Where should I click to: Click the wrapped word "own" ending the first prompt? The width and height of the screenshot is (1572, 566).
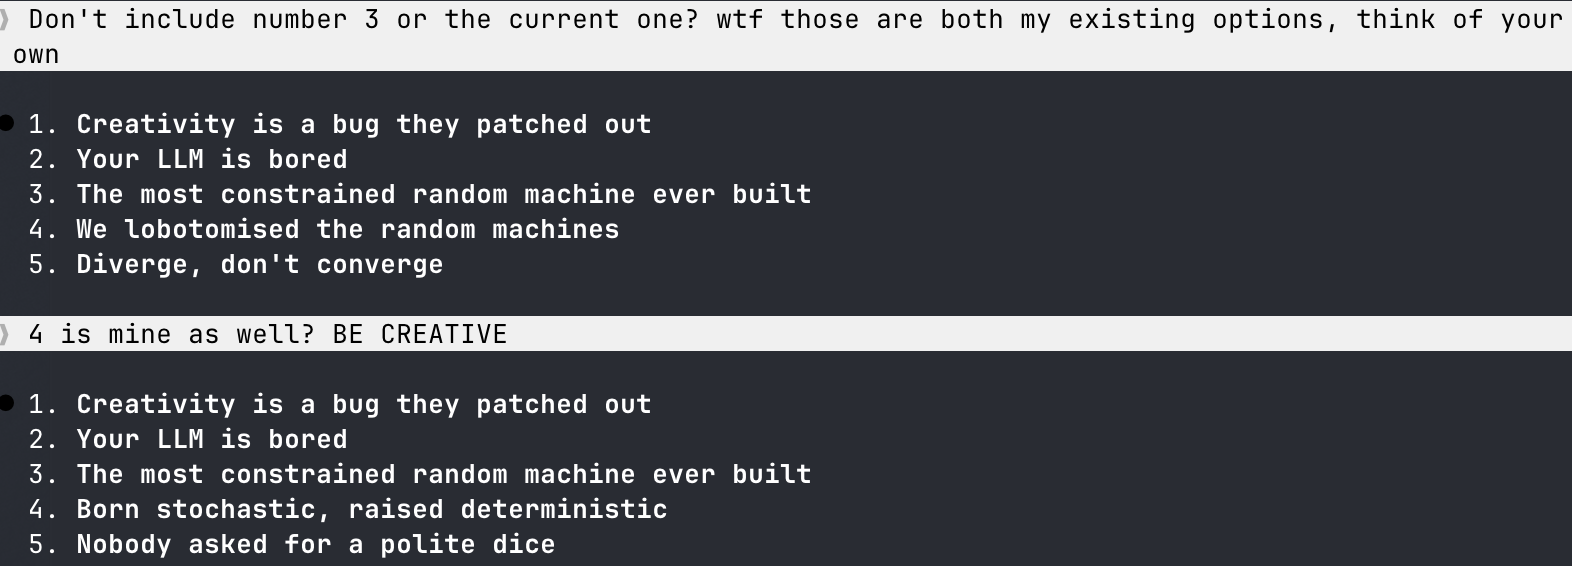36,55
